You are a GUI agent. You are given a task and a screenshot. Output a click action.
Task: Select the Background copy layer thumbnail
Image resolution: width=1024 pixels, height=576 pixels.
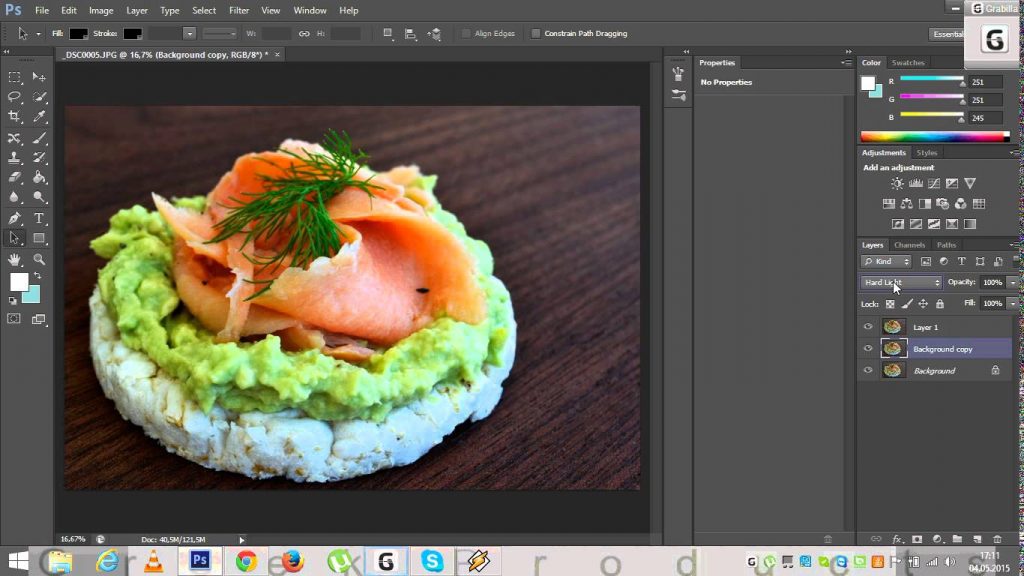click(894, 348)
